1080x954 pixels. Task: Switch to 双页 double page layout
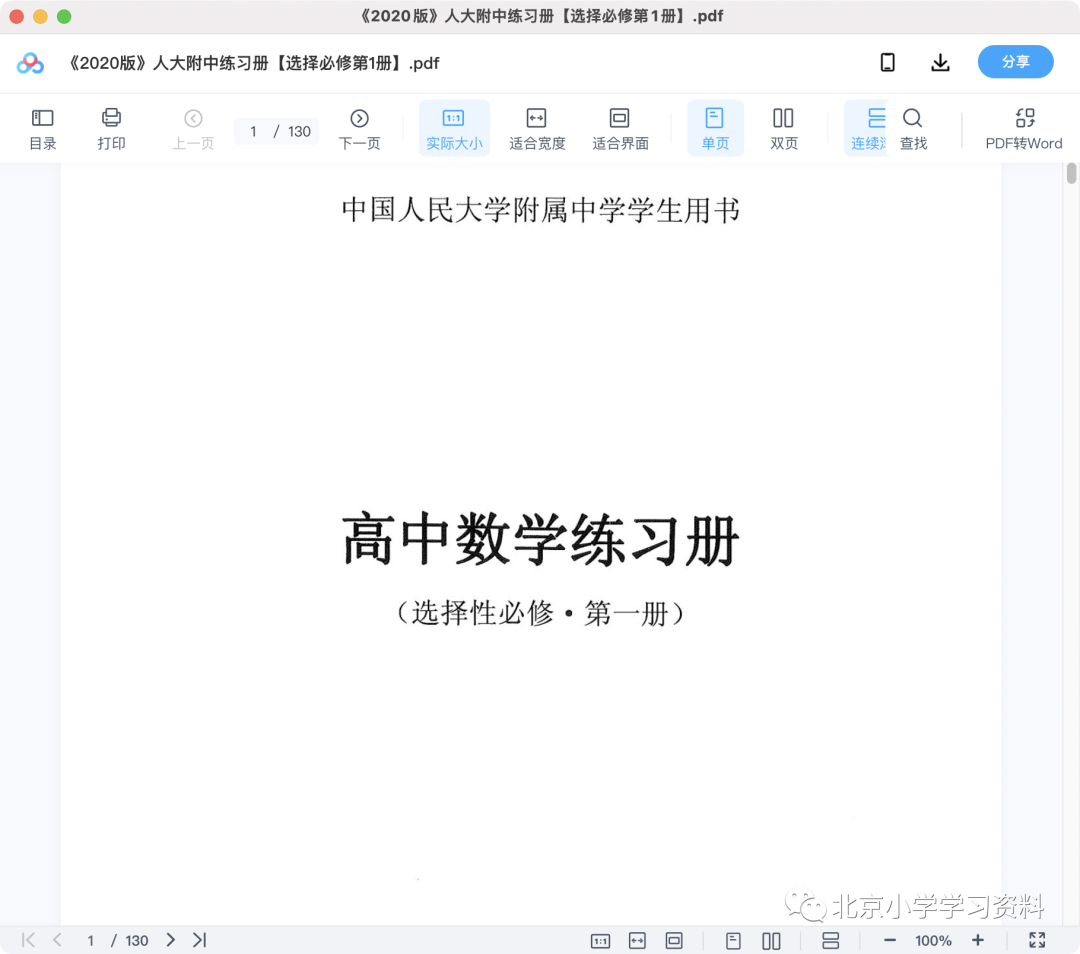click(x=784, y=129)
